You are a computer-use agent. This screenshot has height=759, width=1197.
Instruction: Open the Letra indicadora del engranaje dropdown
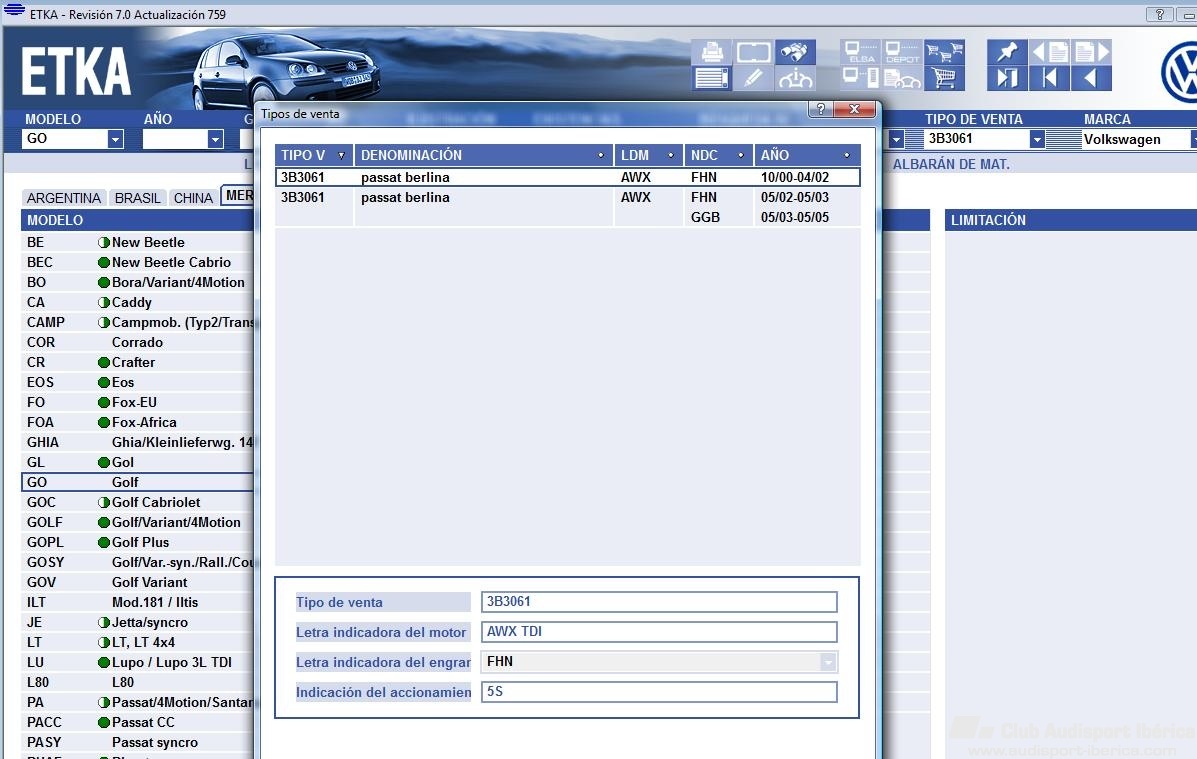coord(828,662)
